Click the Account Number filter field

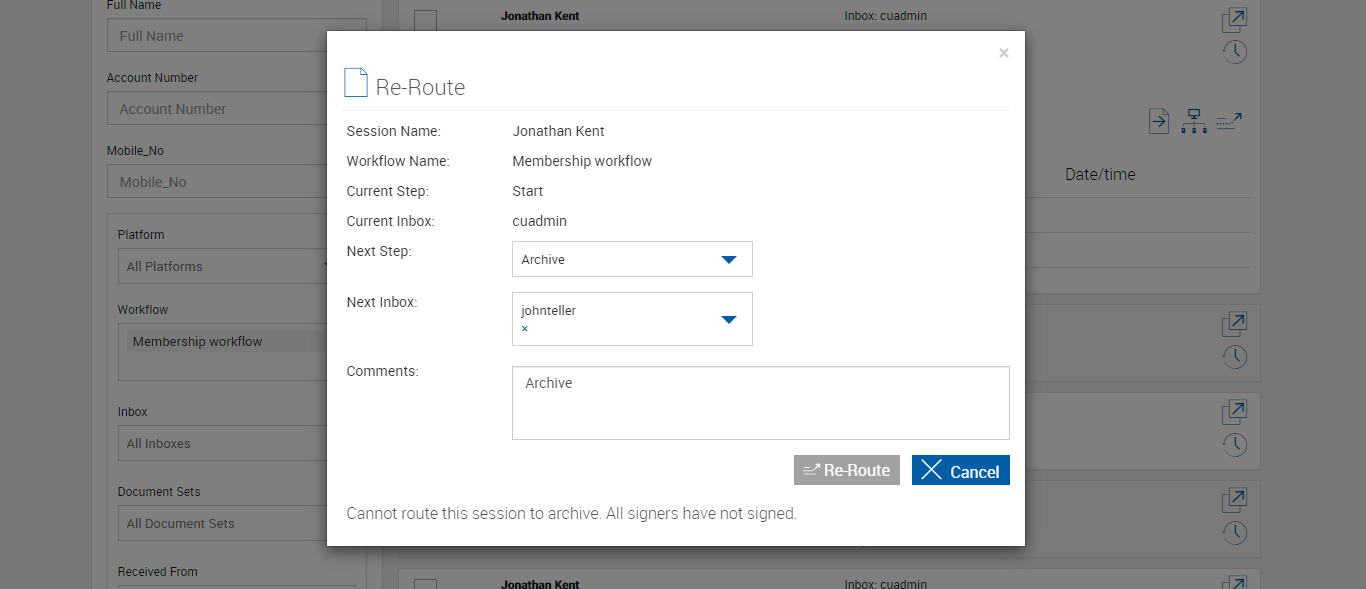tap(236, 109)
